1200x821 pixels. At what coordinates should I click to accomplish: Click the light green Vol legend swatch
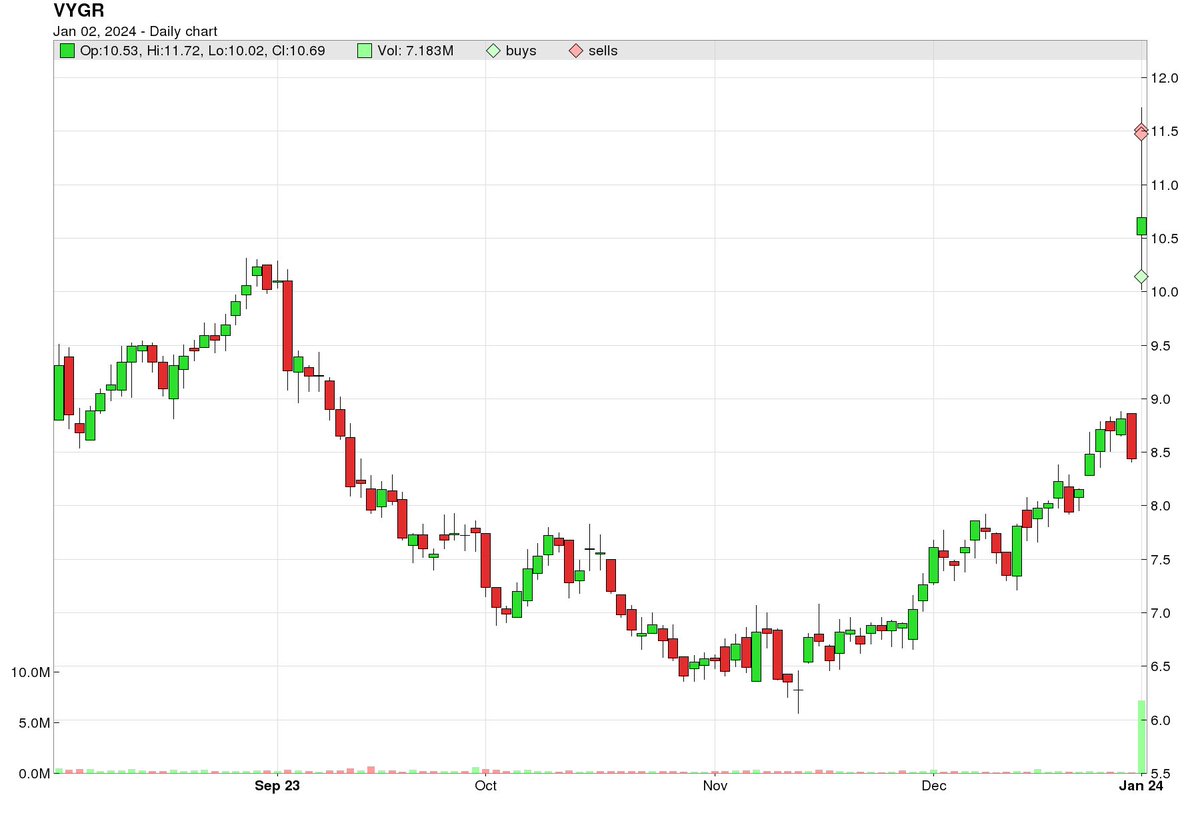365,50
